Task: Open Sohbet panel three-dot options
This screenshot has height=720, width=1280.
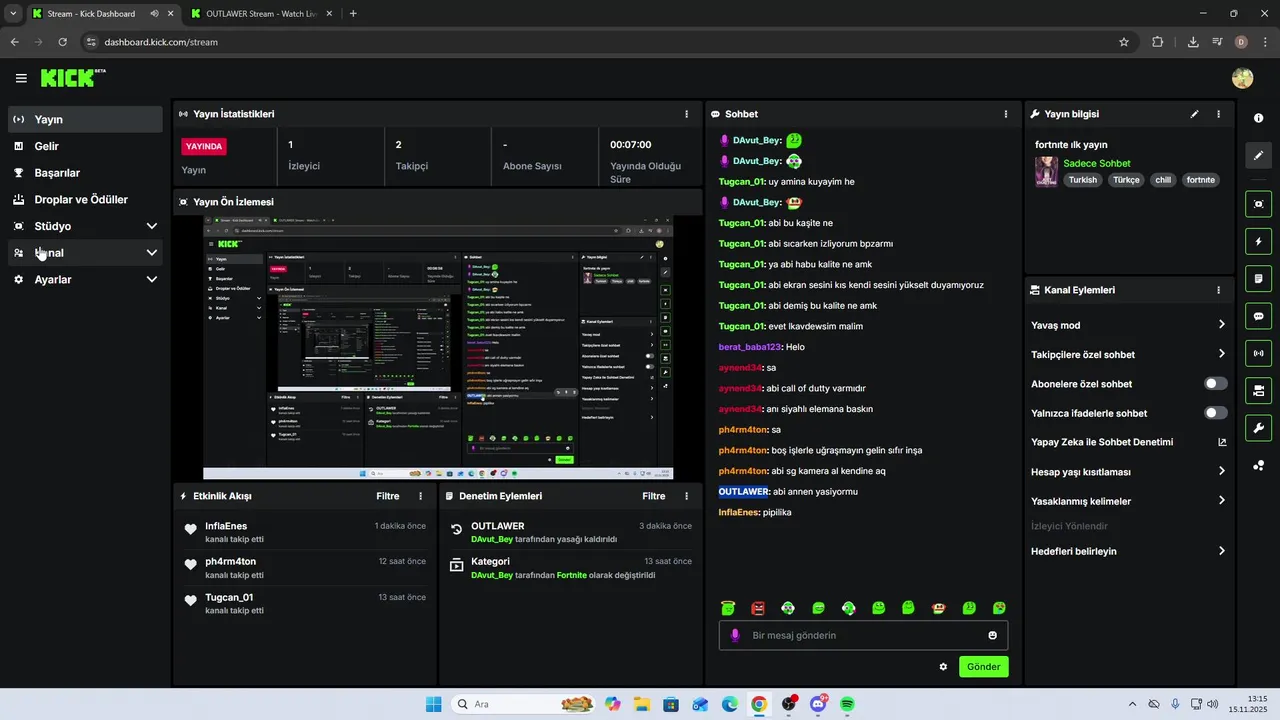Action: pyautogui.click(x=1006, y=114)
